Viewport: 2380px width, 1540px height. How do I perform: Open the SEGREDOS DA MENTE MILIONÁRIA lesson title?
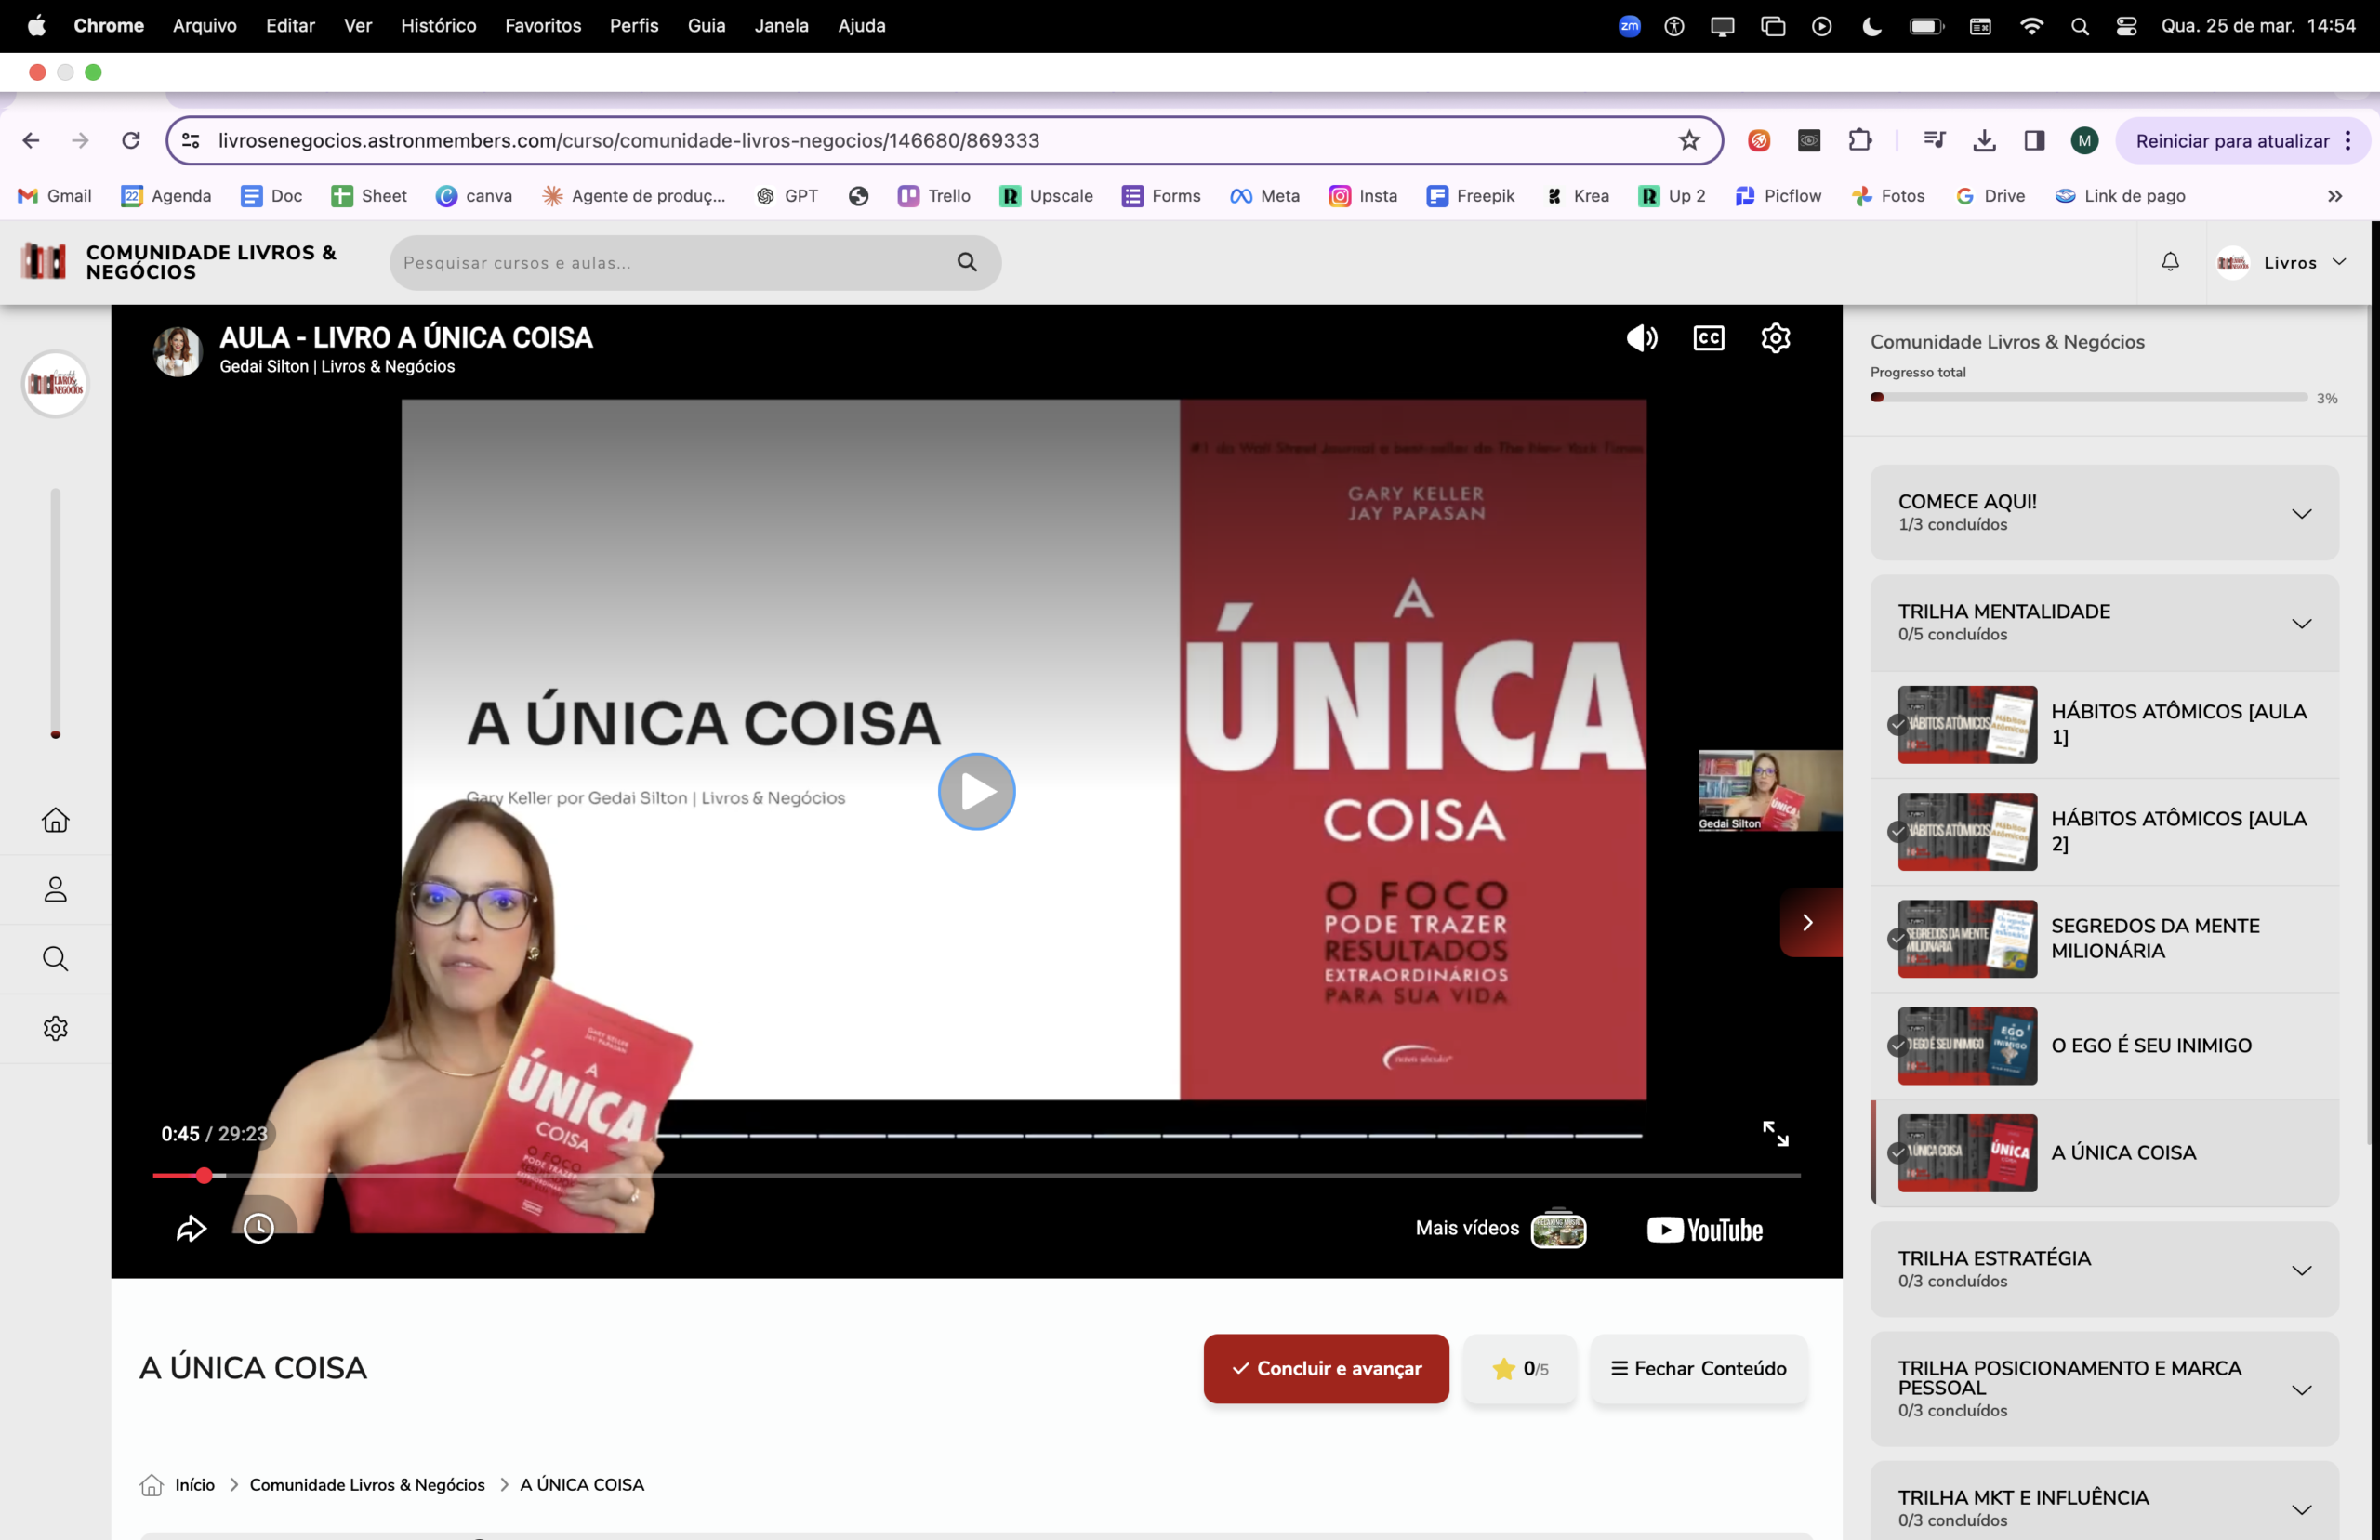[x=2155, y=938]
